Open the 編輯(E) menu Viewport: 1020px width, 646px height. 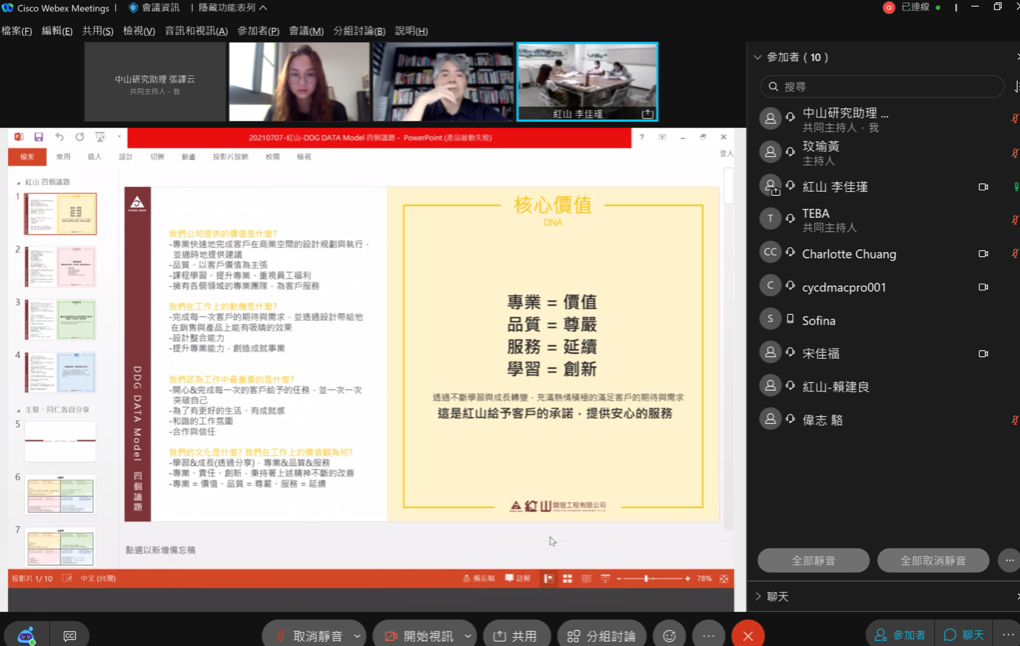coord(57,31)
